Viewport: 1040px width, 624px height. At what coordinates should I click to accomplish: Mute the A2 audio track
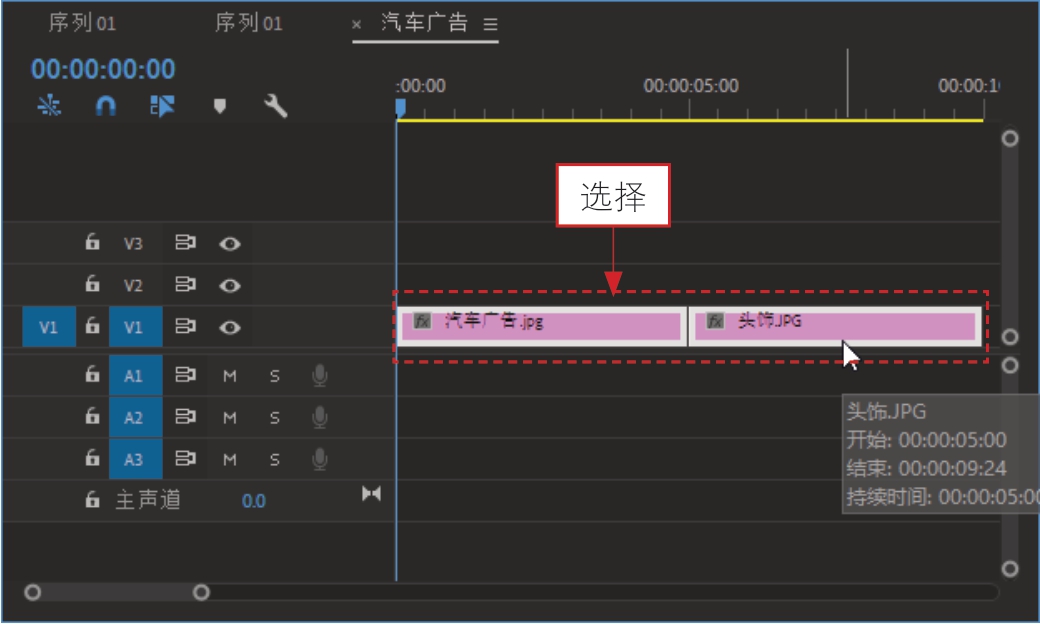pos(229,418)
